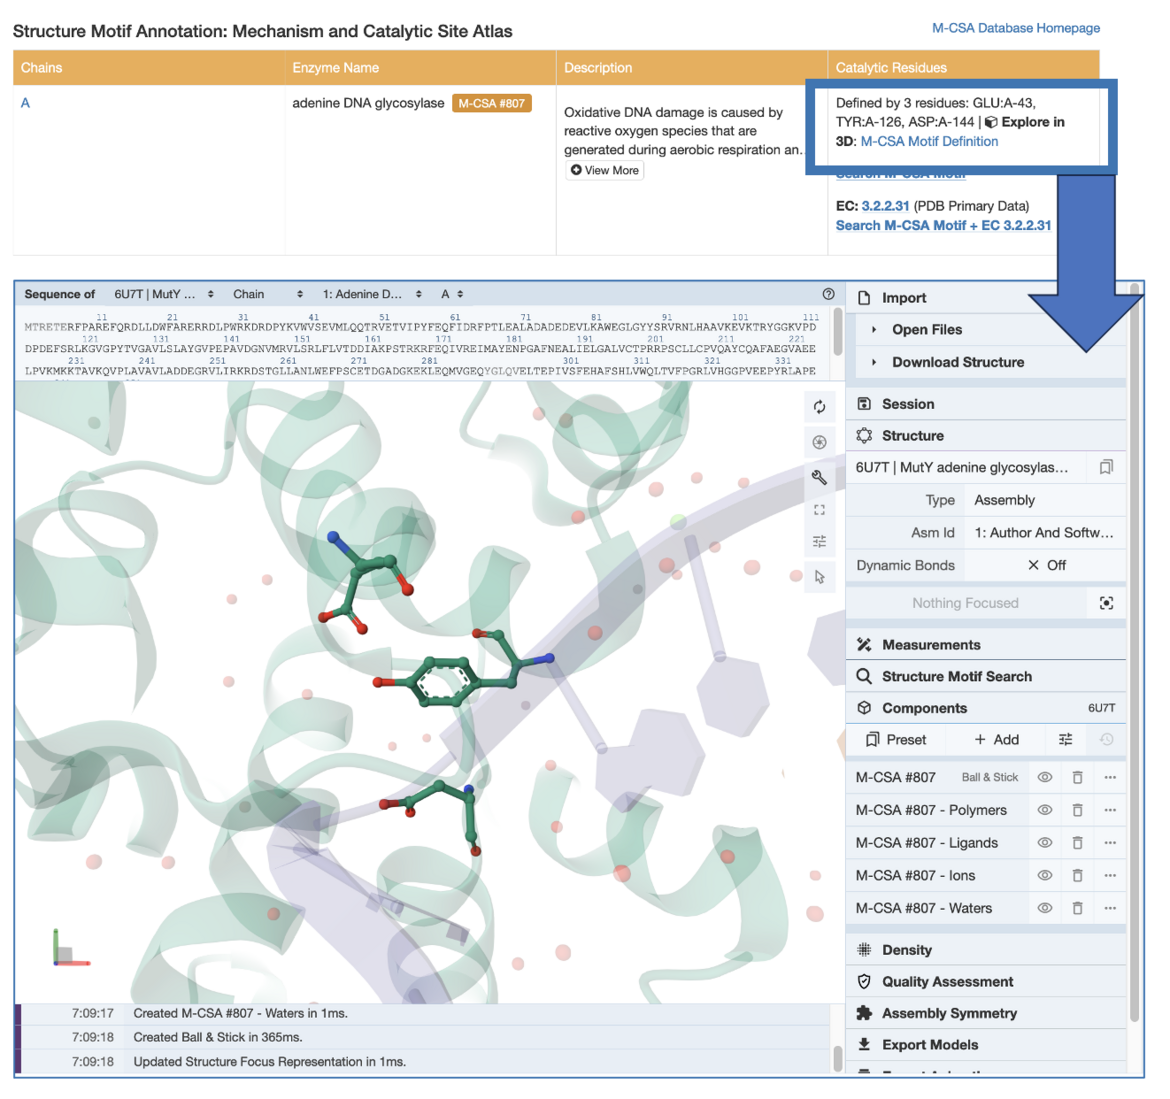Take a screenshot using the camera icon
This screenshot has height=1099, width=1170.
tap(820, 442)
